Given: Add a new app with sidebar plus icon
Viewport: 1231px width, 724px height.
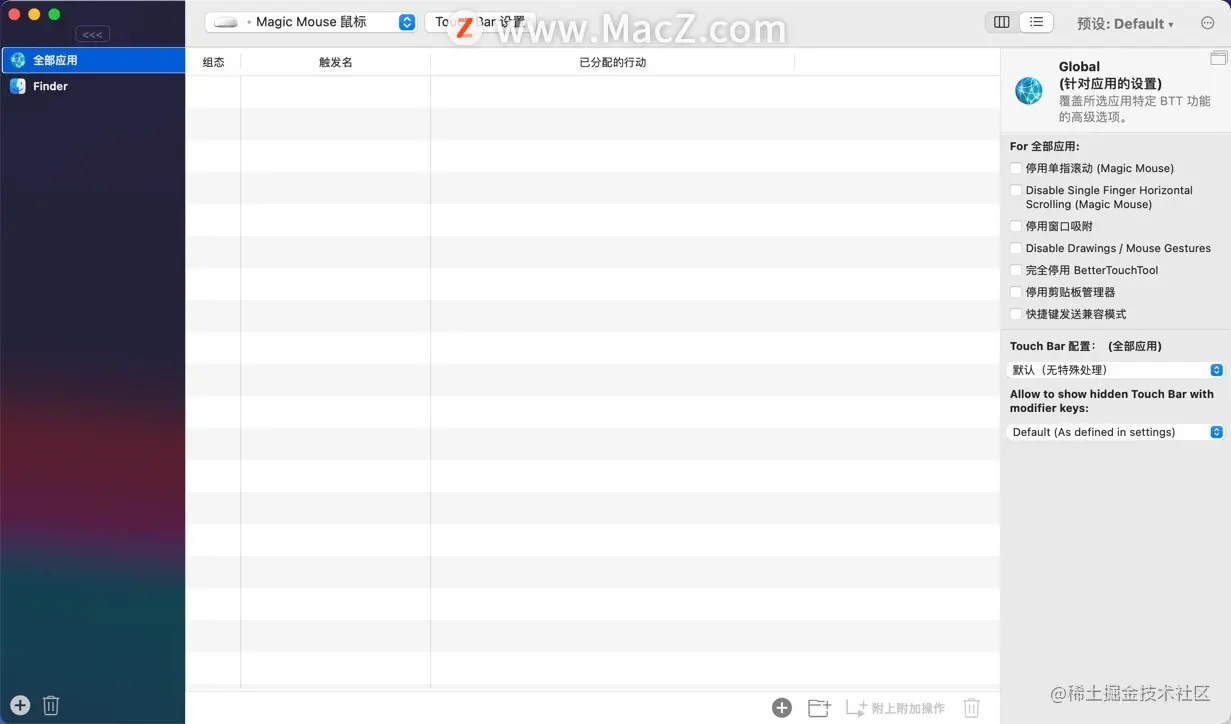Looking at the screenshot, I should click(x=20, y=705).
